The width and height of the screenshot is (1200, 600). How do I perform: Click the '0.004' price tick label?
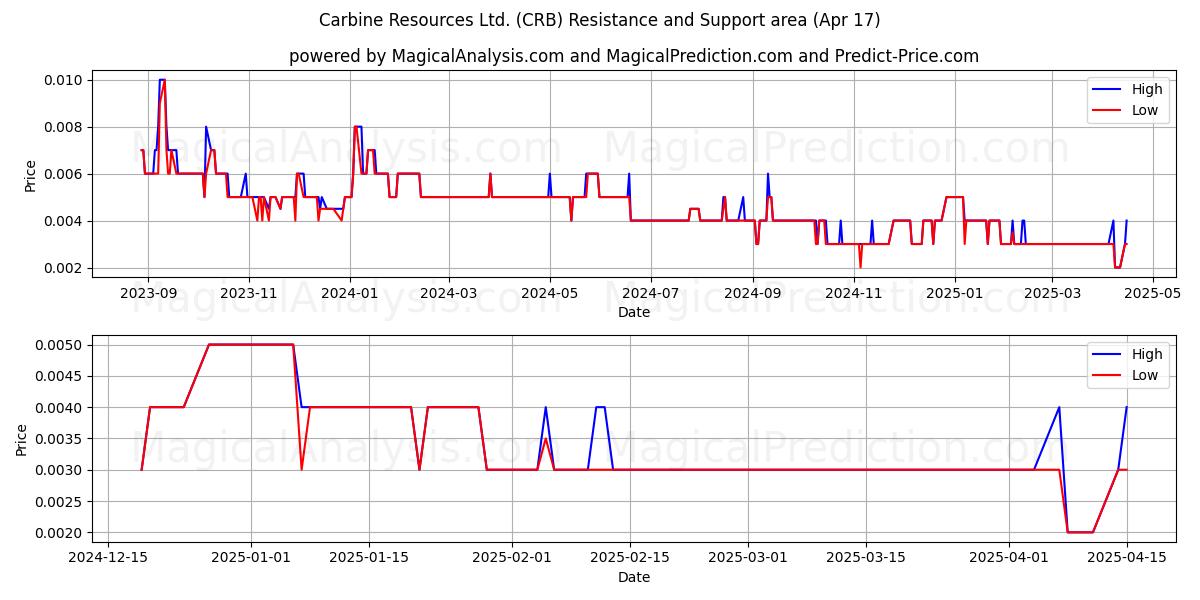(x=64, y=221)
